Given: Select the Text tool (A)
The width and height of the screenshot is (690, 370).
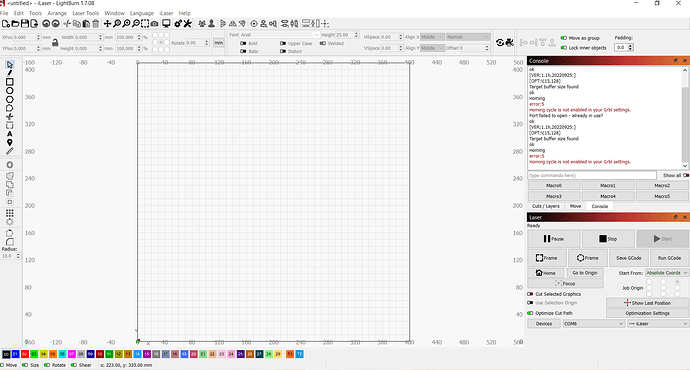Looking at the screenshot, I should (x=10, y=134).
